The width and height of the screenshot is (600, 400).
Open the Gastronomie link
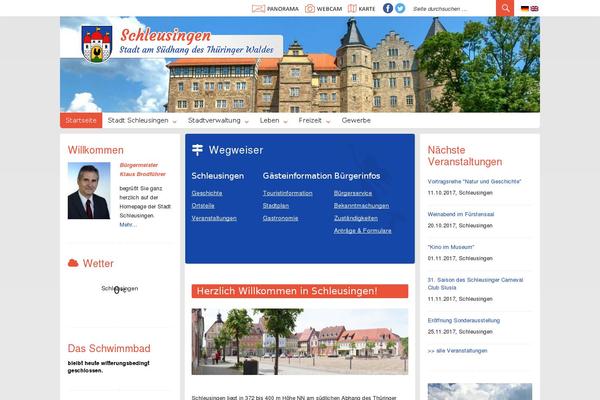point(280,218)
